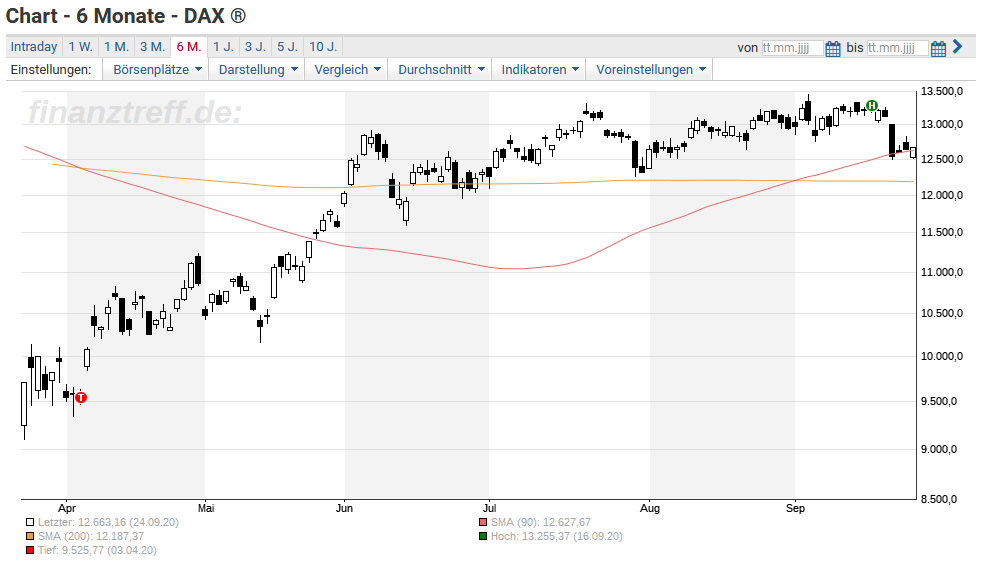Select the 1 J. timeframe tab

tap(223, 46)
